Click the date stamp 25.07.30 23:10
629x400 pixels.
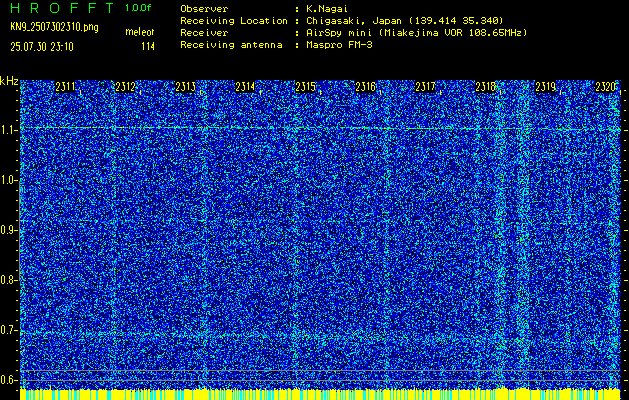42,47
